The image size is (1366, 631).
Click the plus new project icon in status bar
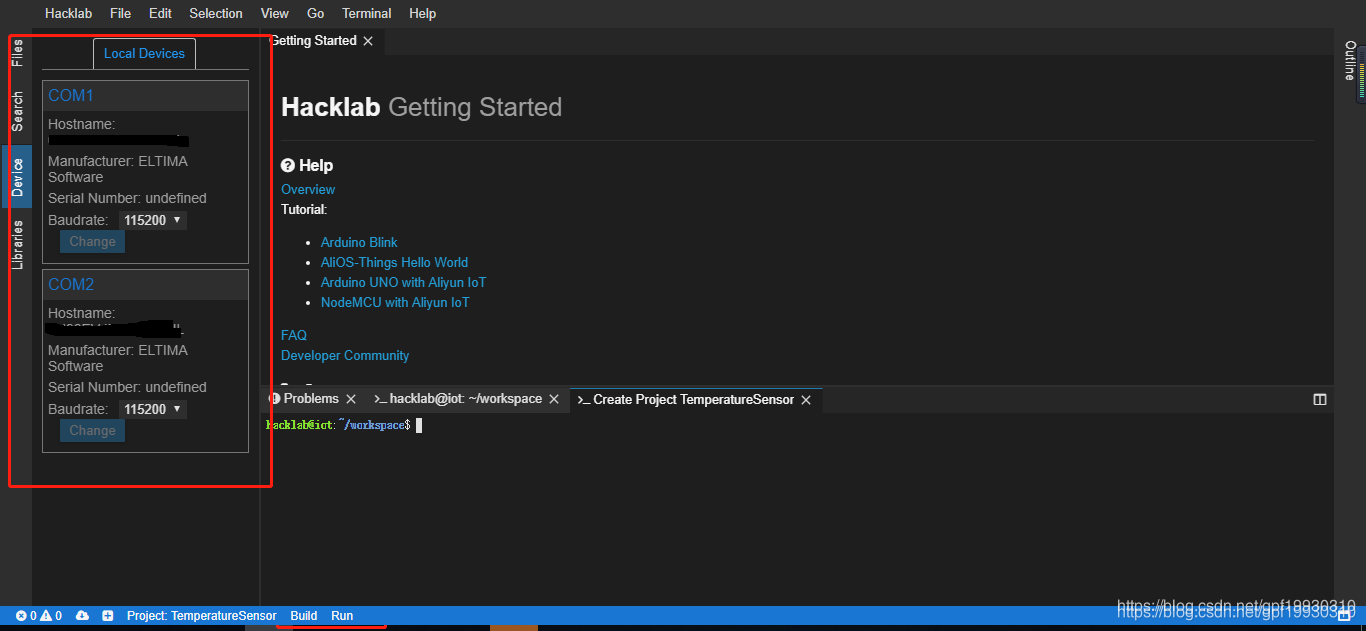click(x=107, y=616)
